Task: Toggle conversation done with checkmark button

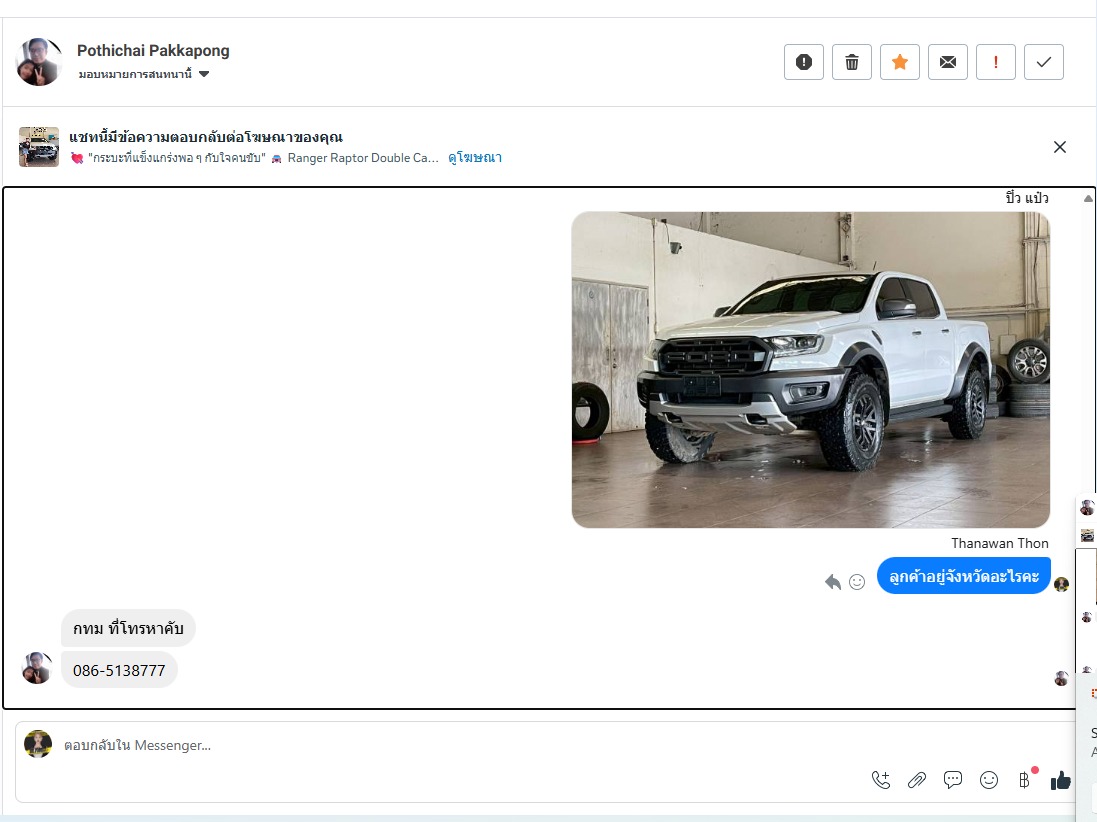Action: point(1043,62)
